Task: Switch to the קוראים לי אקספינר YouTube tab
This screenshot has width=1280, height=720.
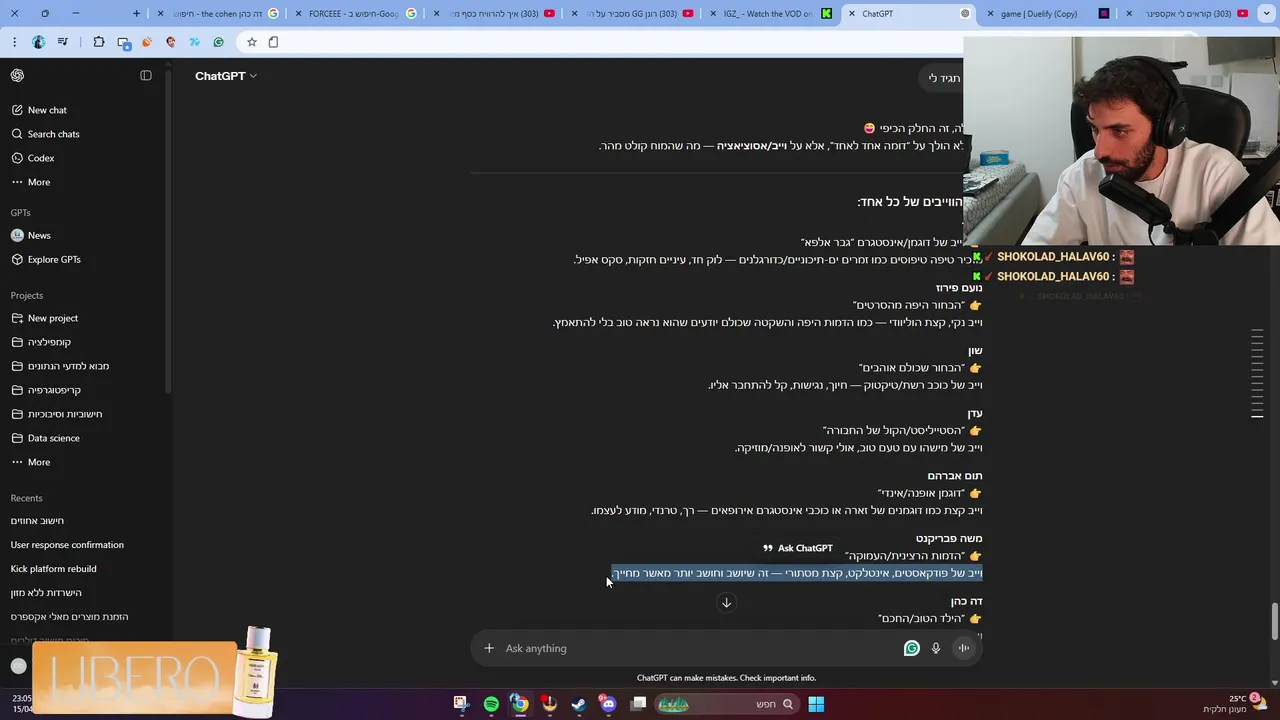Action: click(1186, 14)
